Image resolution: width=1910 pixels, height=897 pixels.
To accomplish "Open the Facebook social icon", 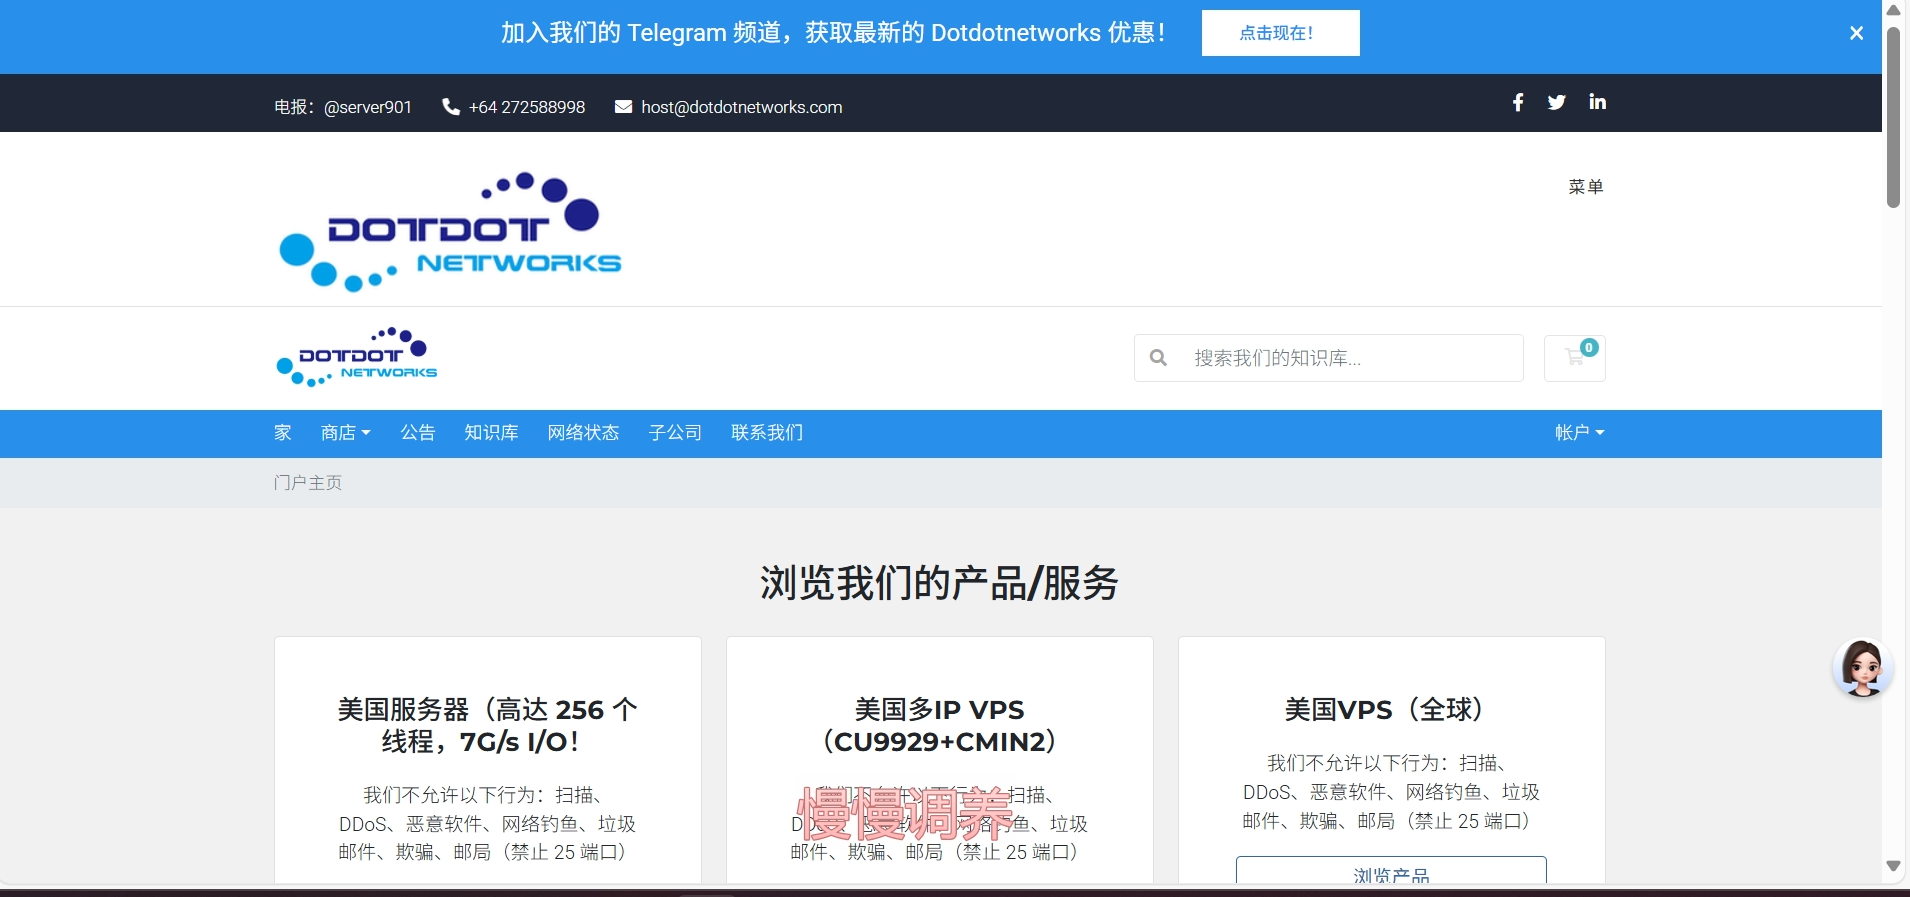I will click(1517, 102).
